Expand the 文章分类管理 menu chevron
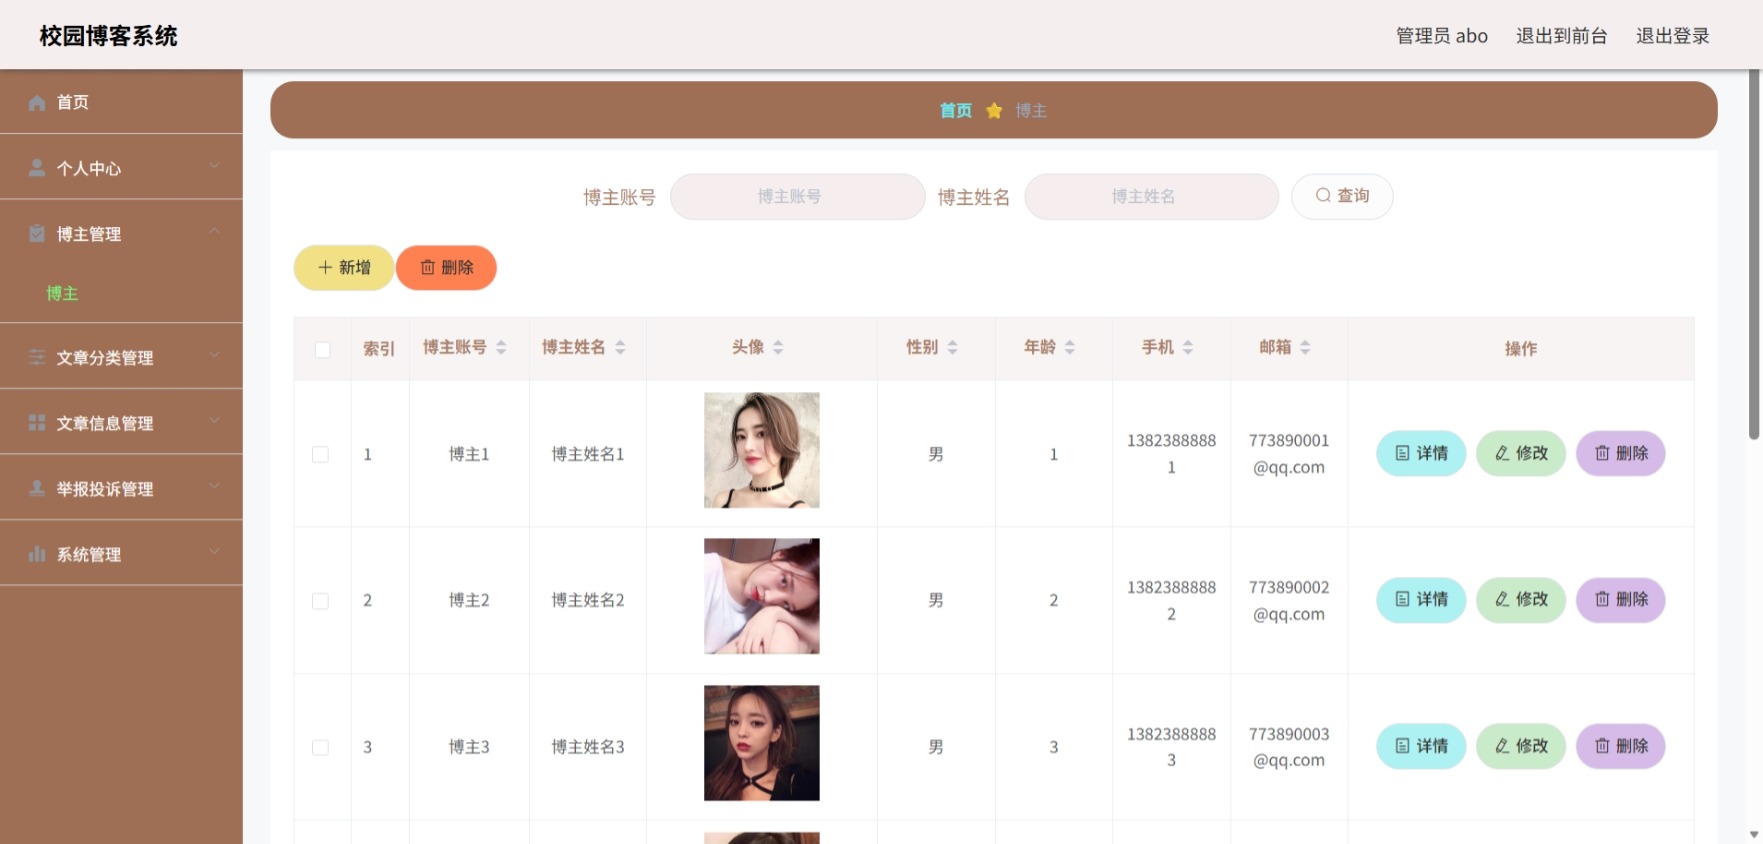Screen dimensions: 1763x844 (x=214, y=355)
